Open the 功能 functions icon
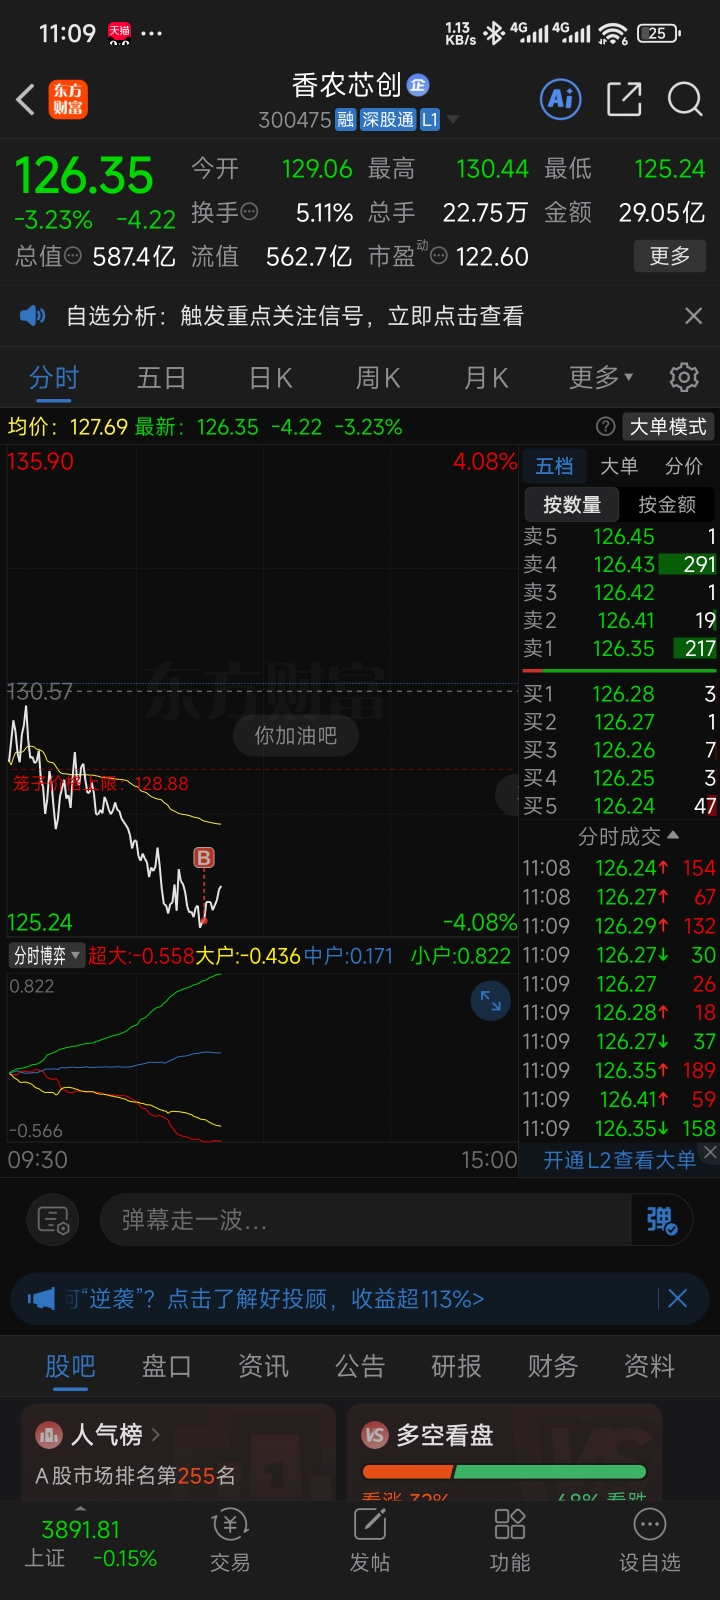 coord(510,1541)
